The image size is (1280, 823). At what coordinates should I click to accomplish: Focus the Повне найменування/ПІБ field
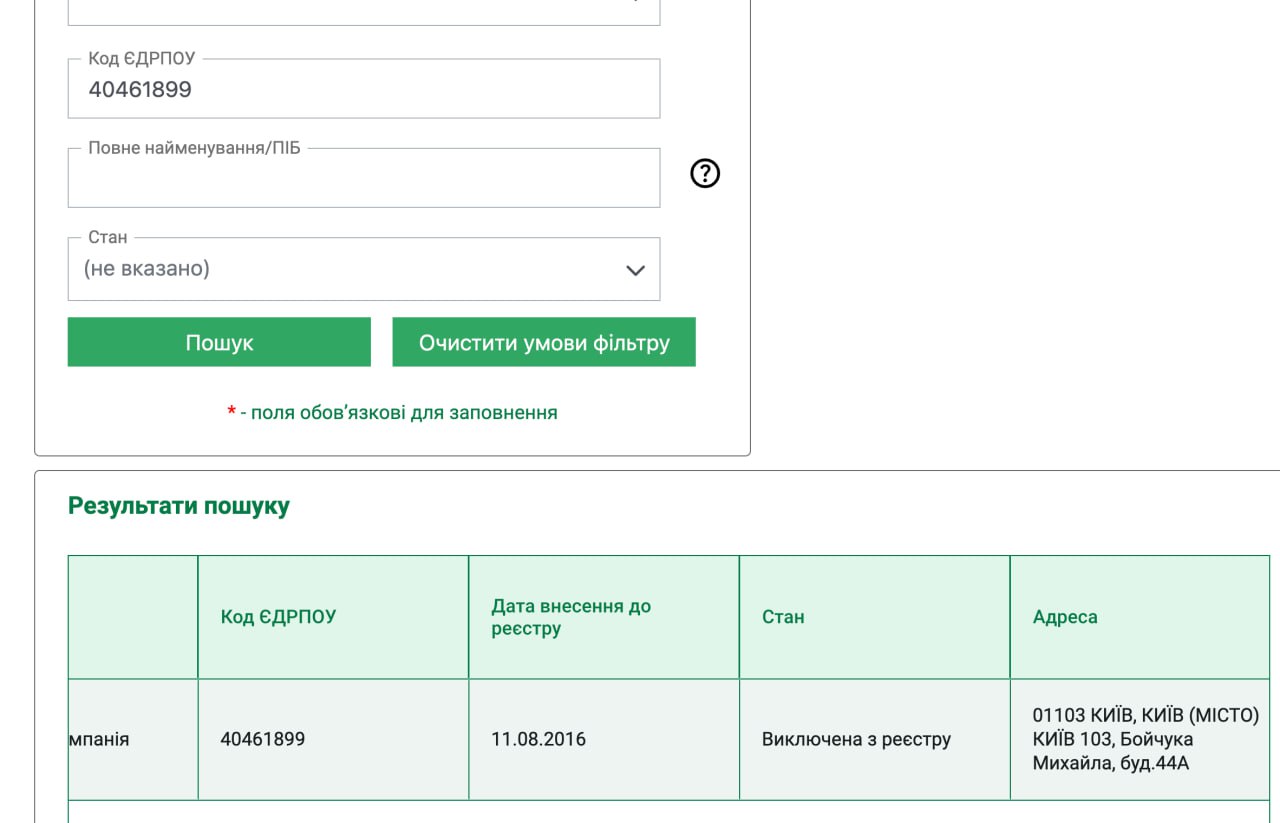click(364, 178)
